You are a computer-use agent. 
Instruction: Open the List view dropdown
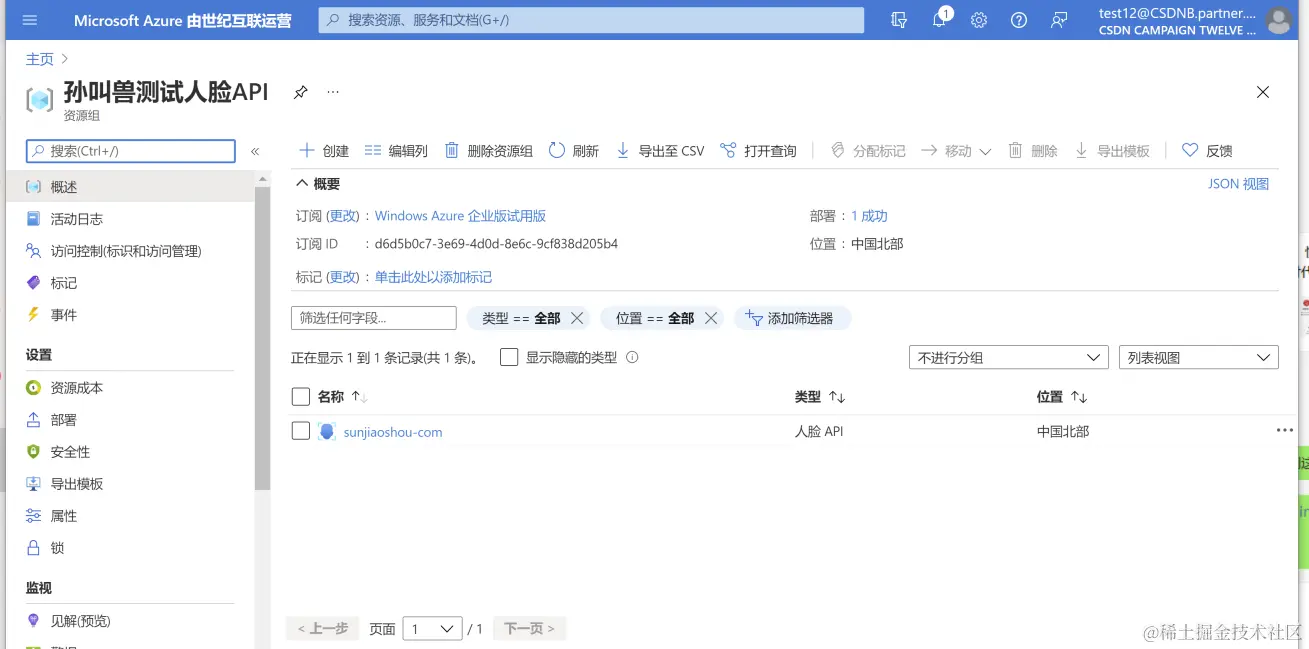1199,357
